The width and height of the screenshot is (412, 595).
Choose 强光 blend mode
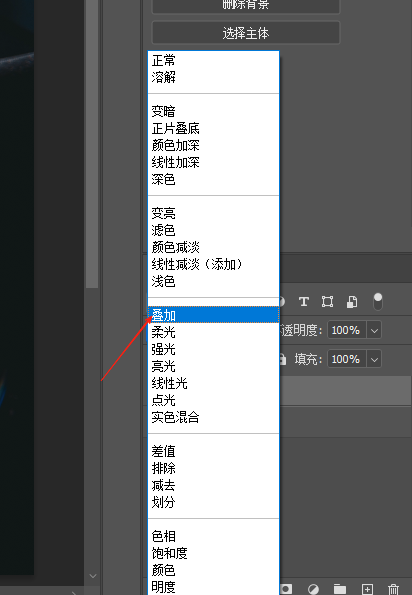(x=214, y=349)
